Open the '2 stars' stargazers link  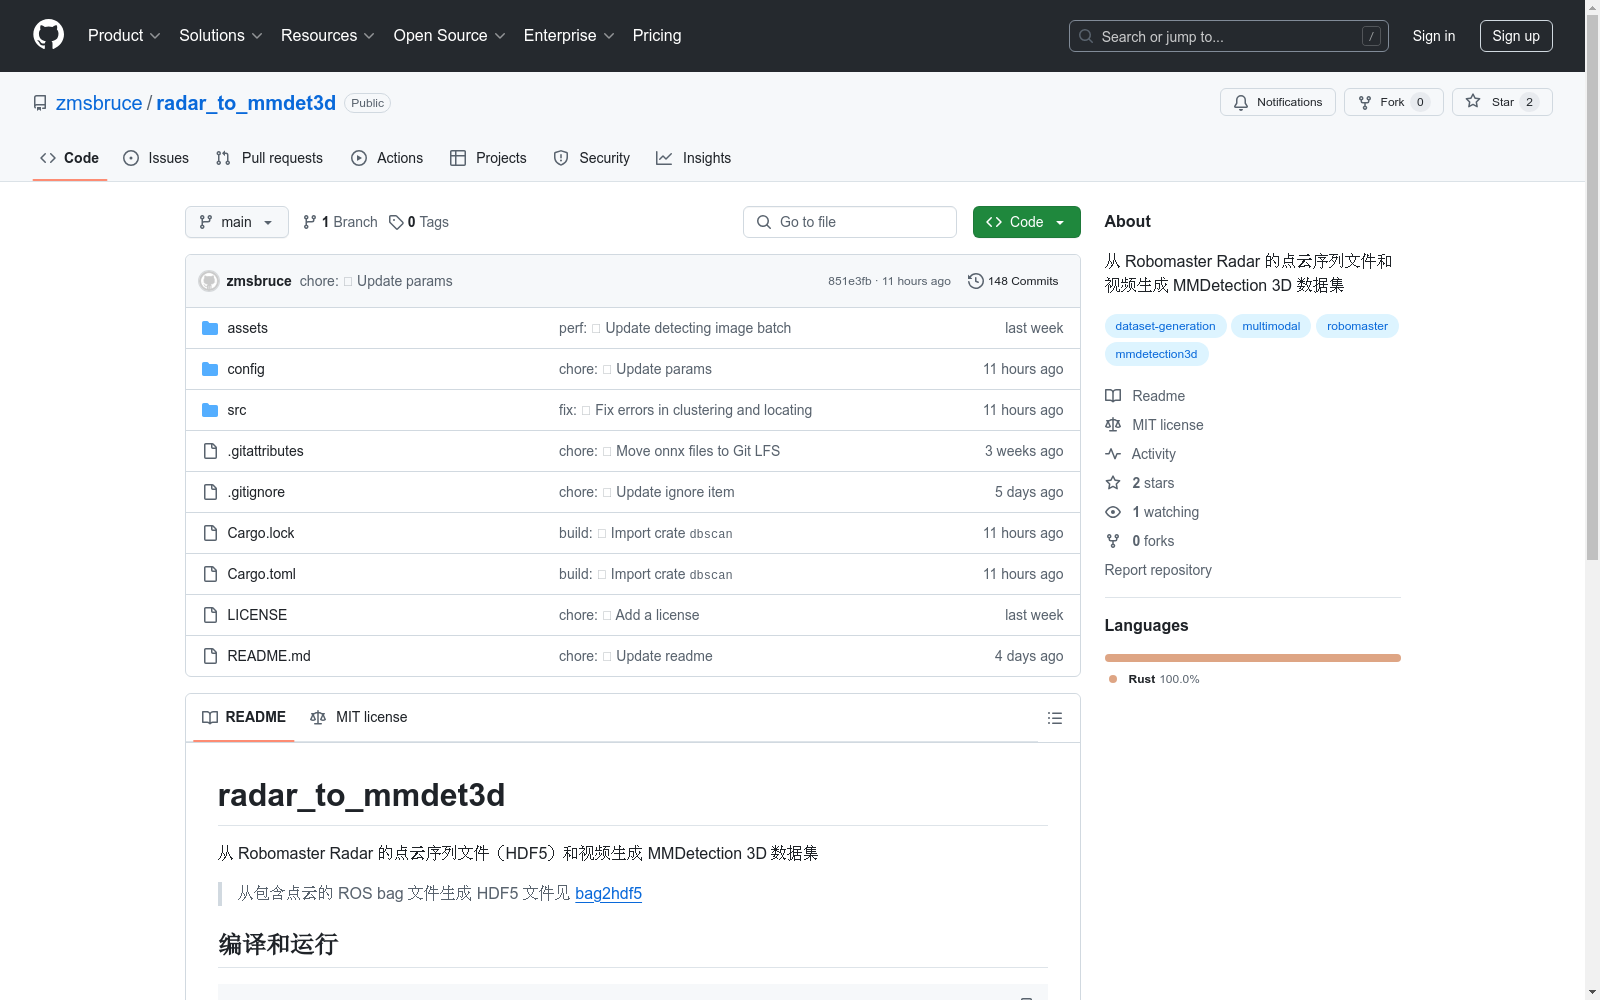coord(1153,483)
